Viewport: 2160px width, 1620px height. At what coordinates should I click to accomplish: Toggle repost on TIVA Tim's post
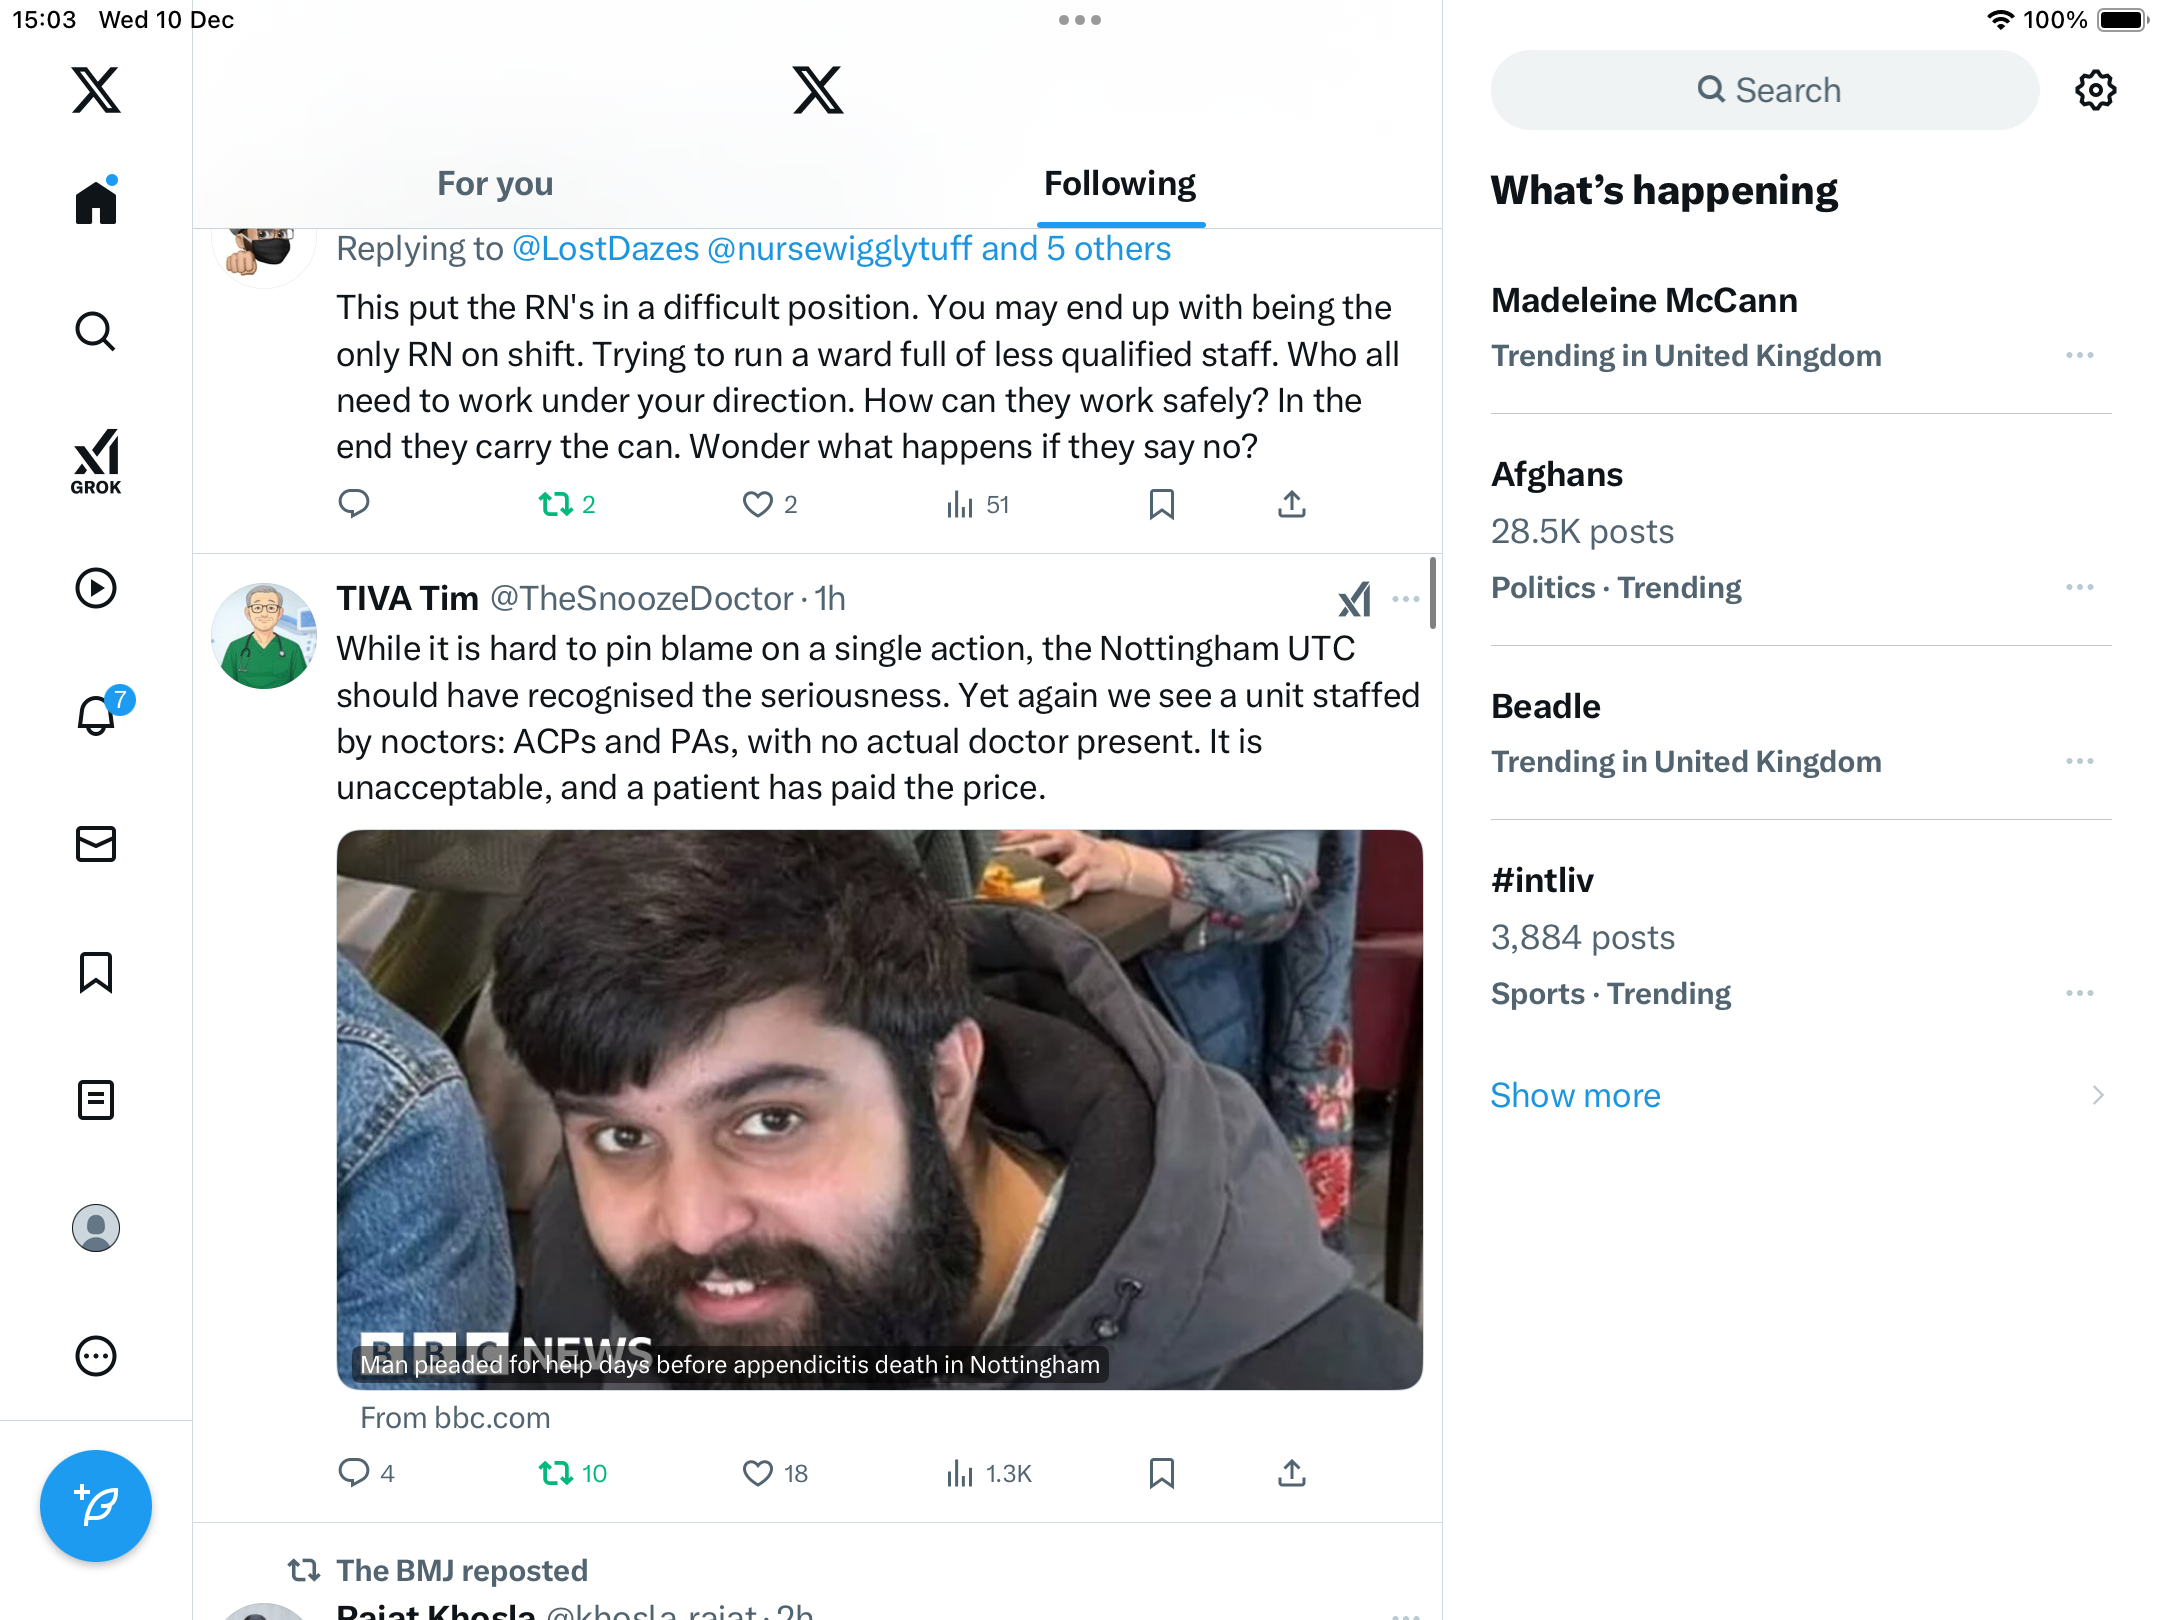coord(573,1473)
